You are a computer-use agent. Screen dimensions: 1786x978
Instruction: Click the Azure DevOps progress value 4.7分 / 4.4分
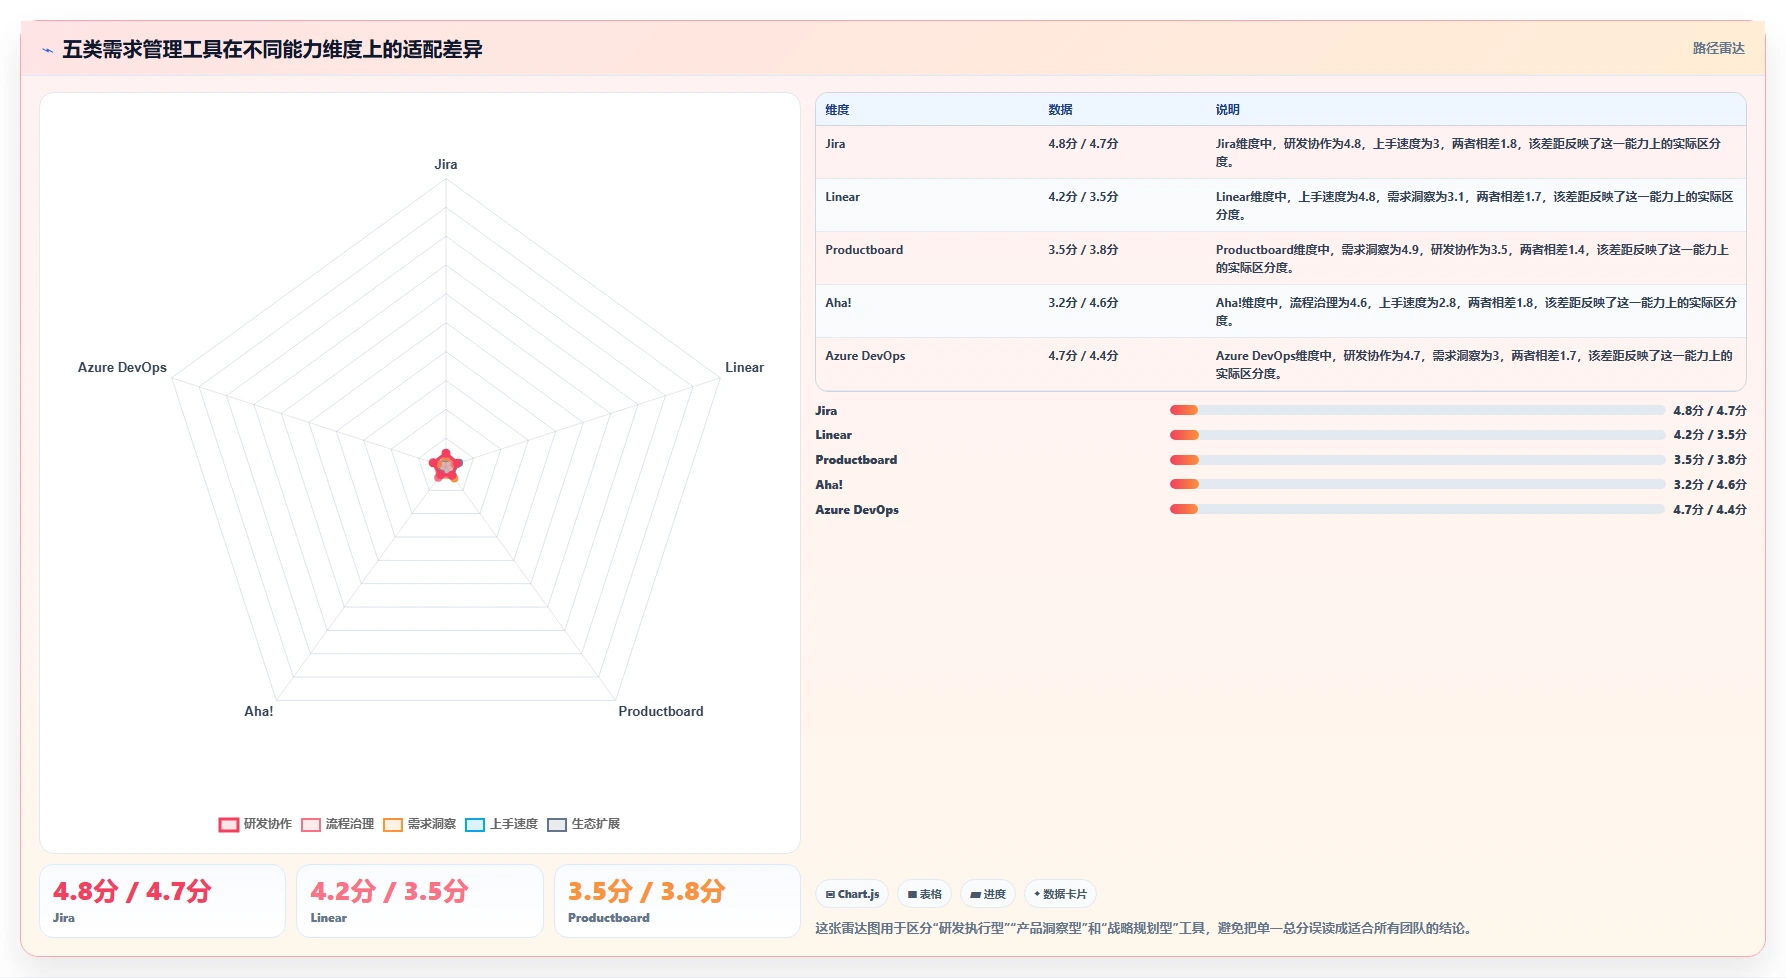pos(1709,510)
